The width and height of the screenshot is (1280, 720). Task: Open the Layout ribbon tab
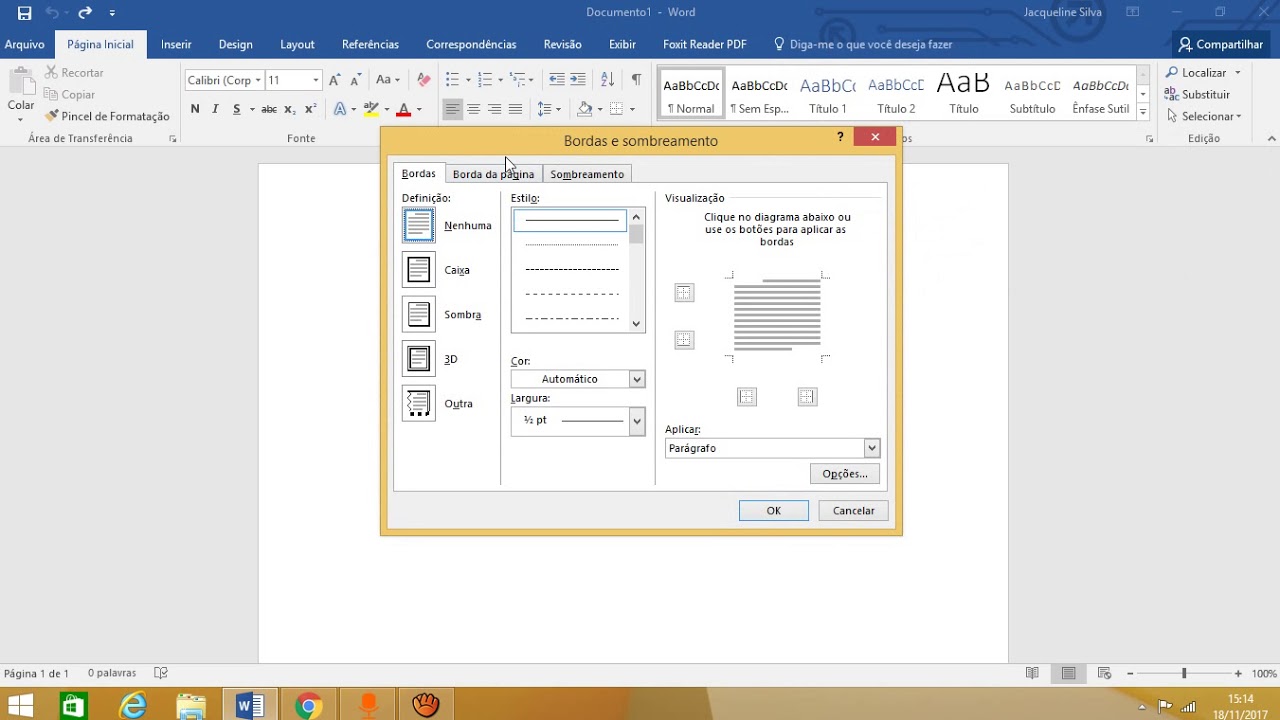[297, 44]
